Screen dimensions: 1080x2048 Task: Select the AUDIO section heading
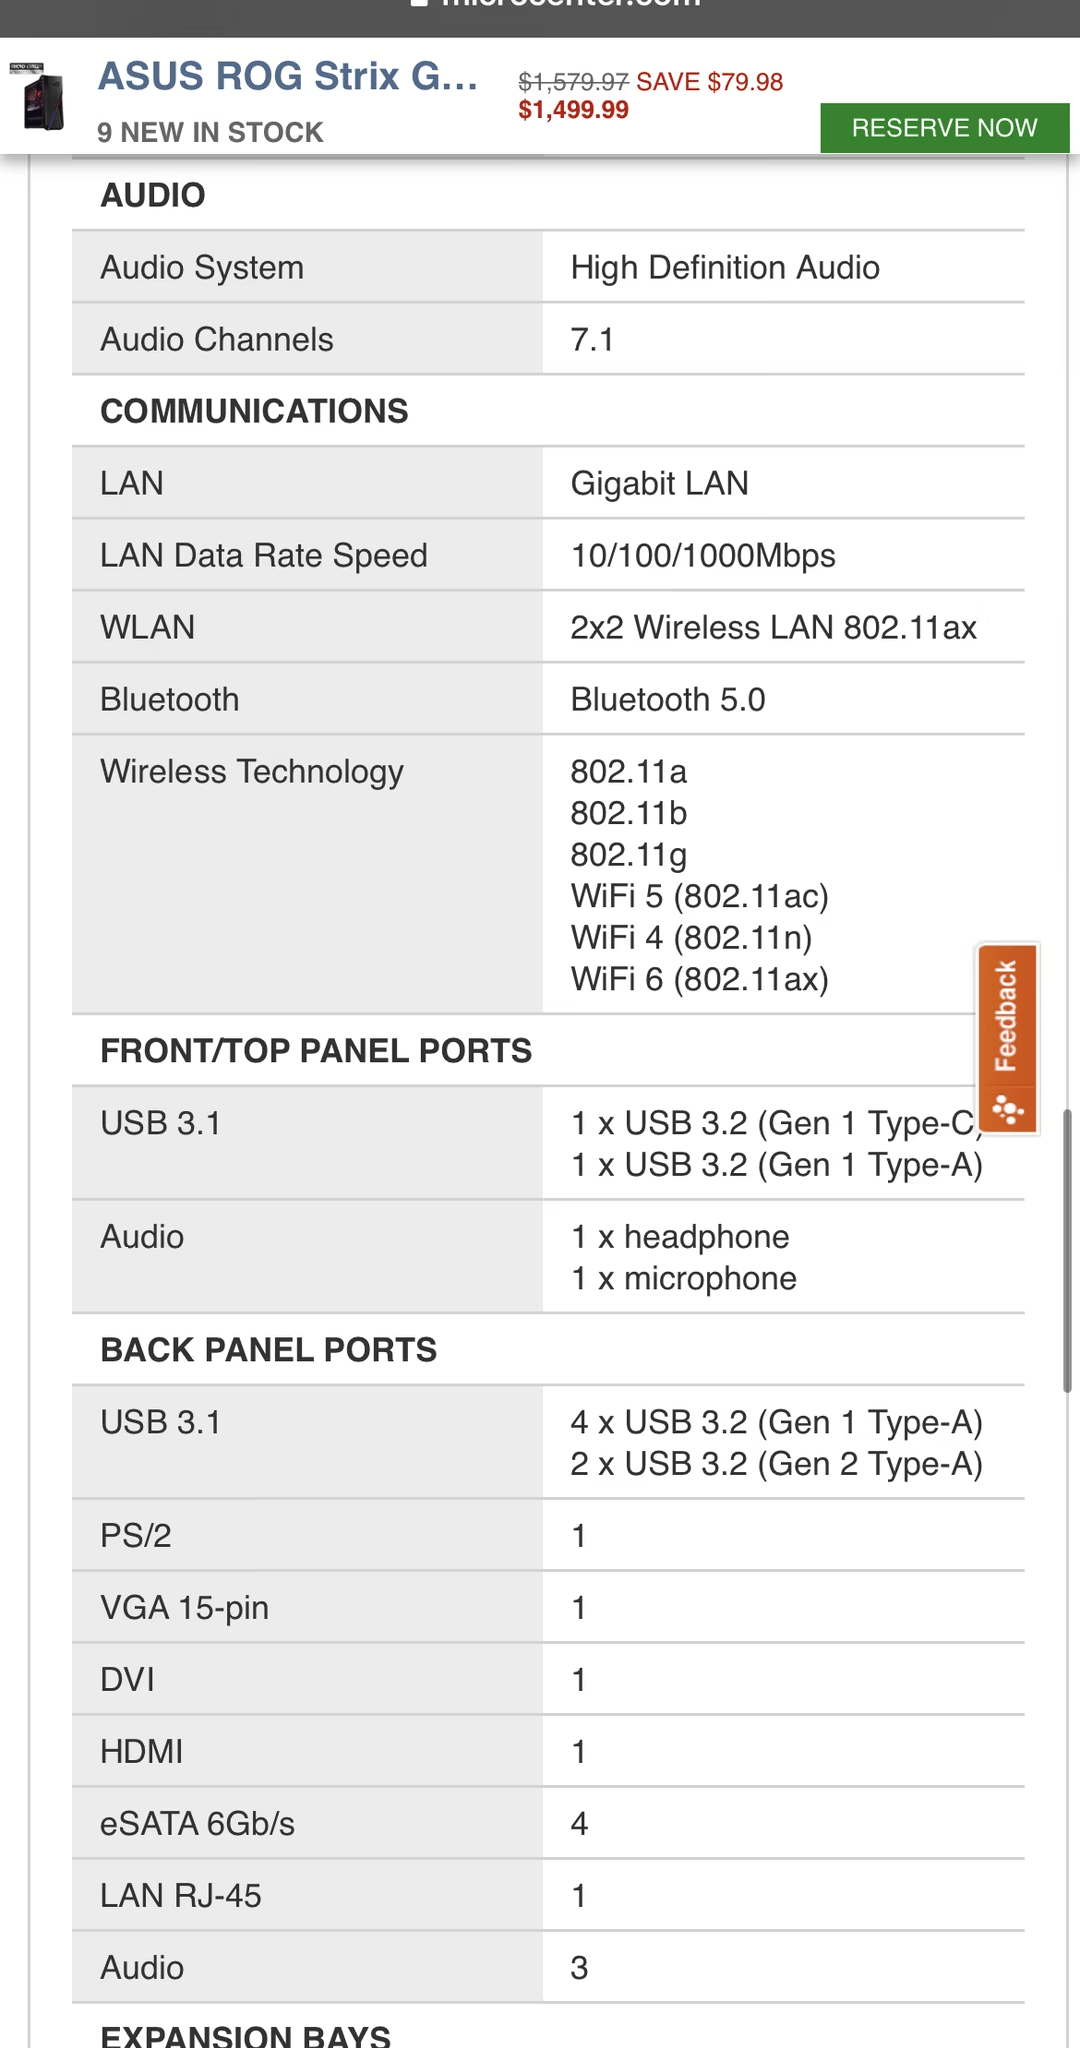[x=153, y=195]
